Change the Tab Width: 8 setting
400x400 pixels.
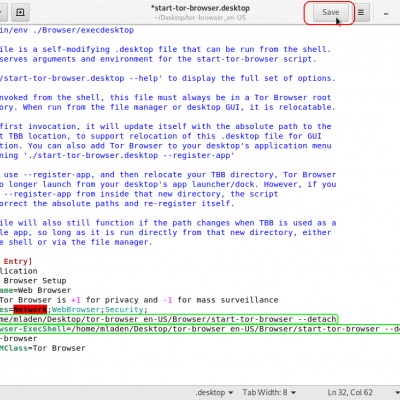pyautogui.click(x=269, y=392)
